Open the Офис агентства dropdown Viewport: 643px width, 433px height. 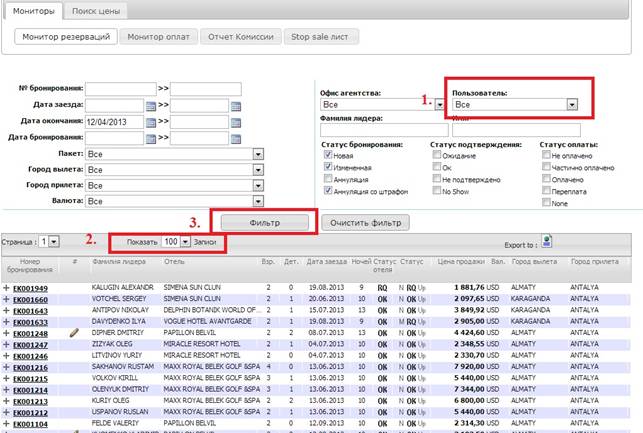(382, 105)
